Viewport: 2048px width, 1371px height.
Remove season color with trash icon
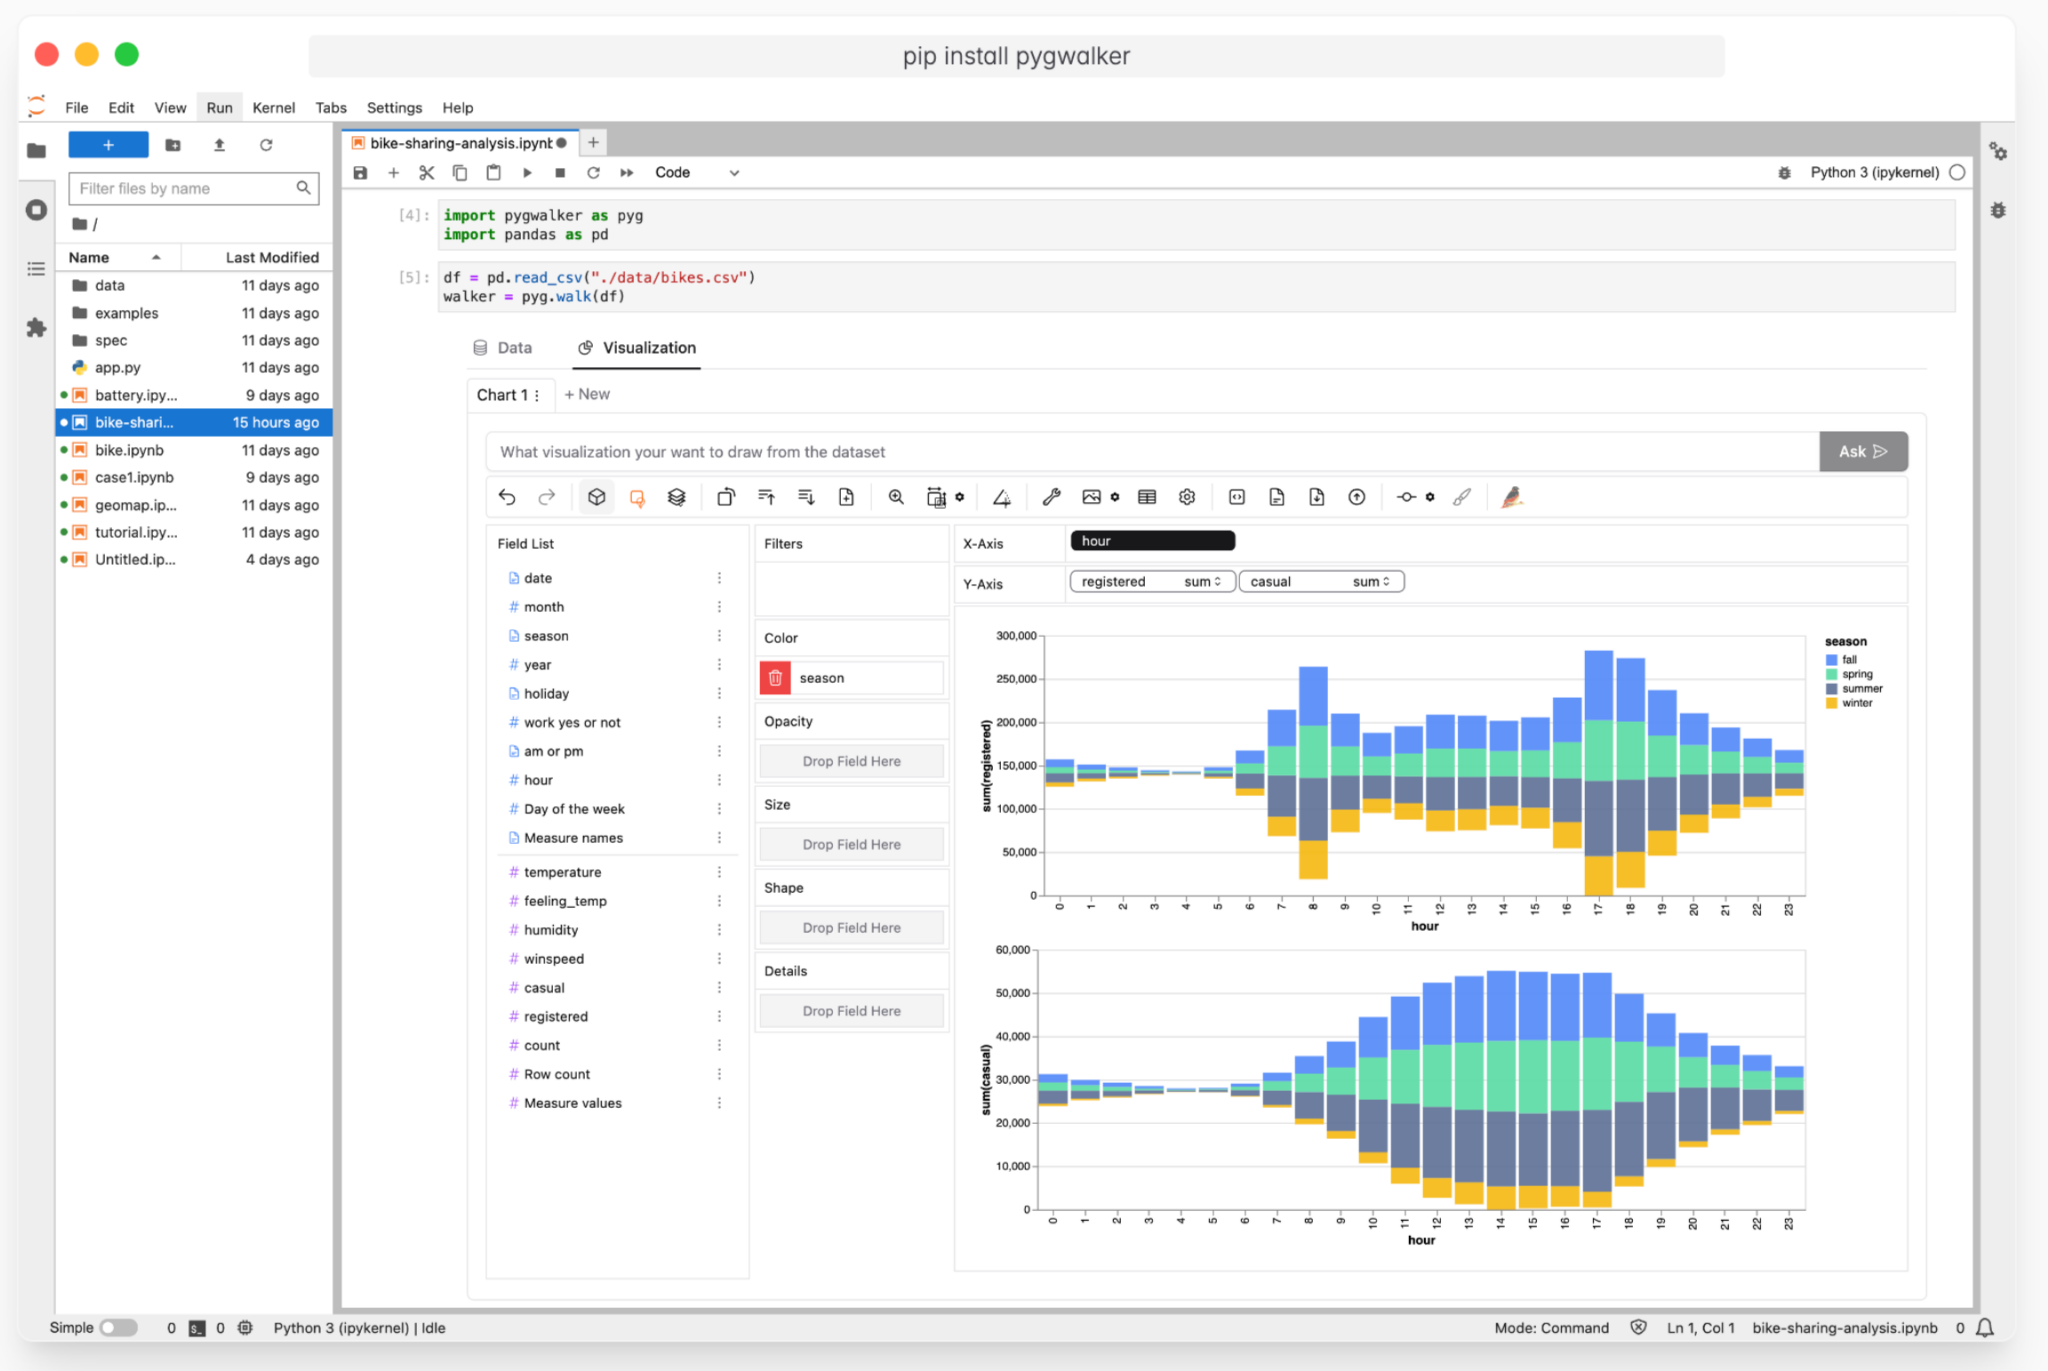point(775,678)
